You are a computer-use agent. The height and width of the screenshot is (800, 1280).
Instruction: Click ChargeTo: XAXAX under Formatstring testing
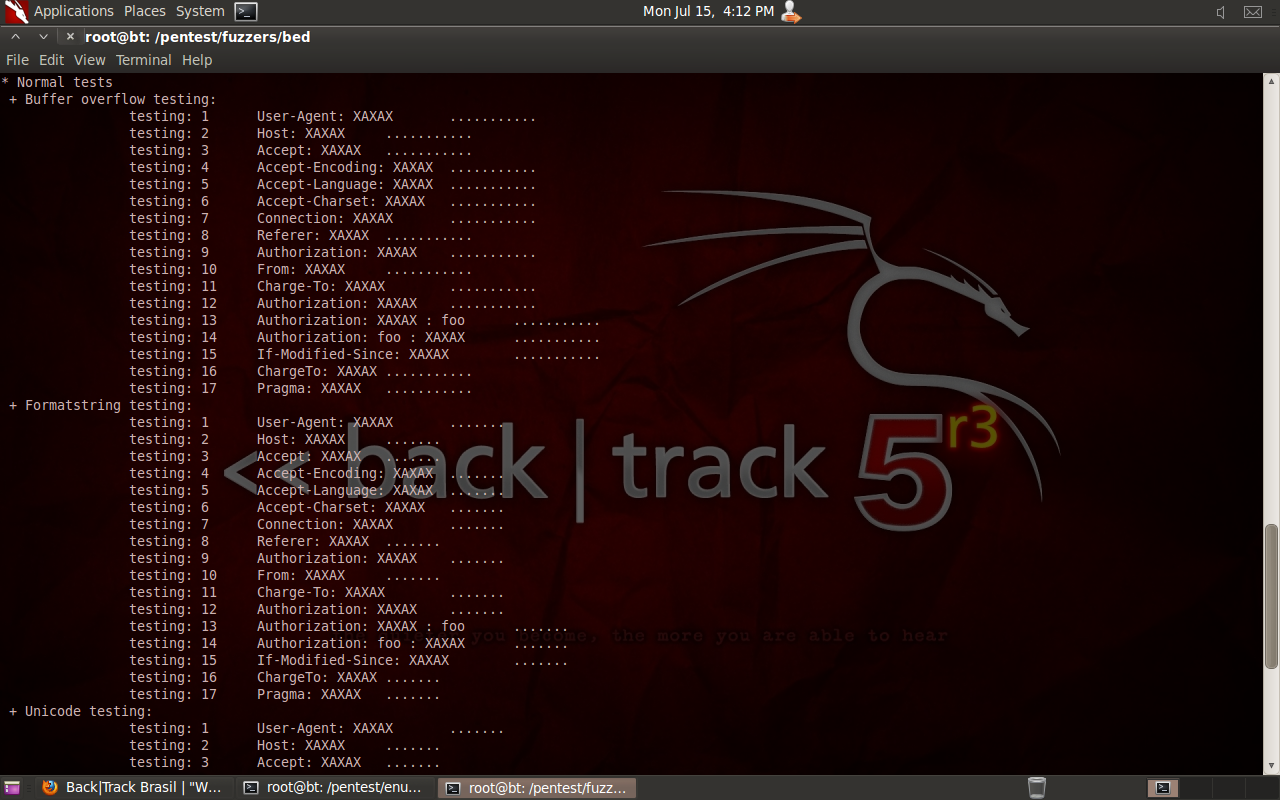tap(317, 677)
